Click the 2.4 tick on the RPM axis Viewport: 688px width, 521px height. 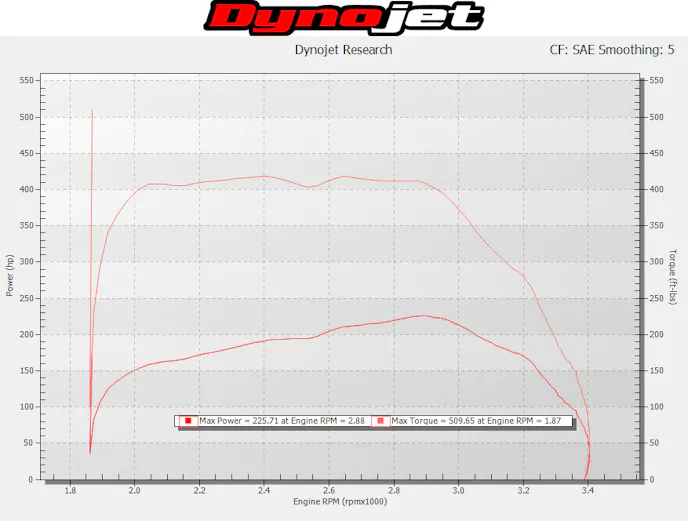(x=264, y=490)
